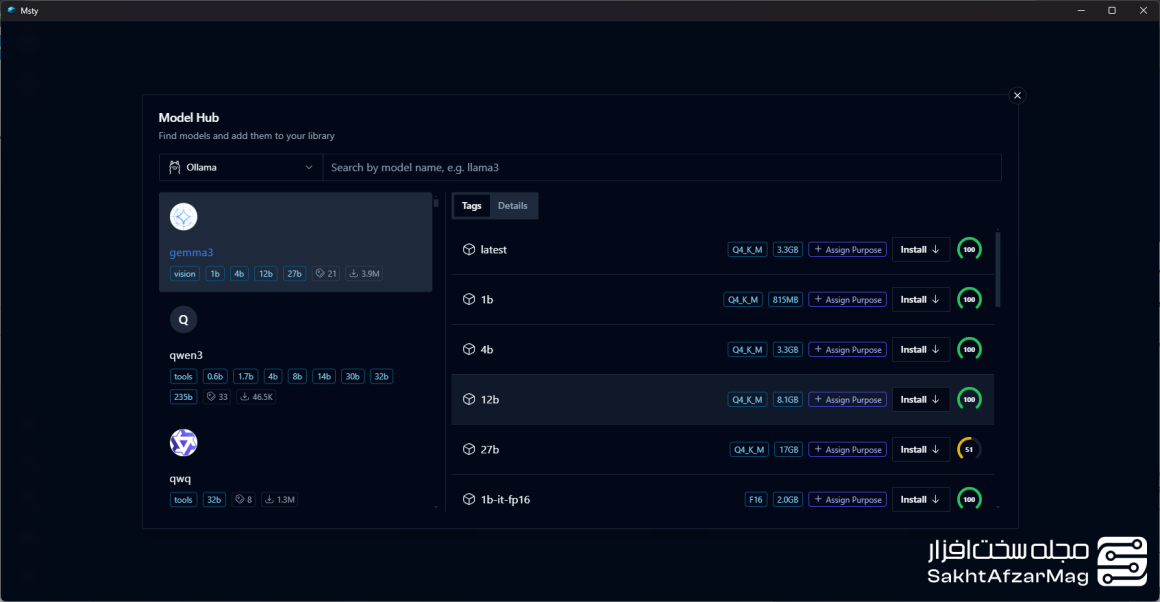Switch to the Details tab
1160x602 pixels.
click(513, 206)
